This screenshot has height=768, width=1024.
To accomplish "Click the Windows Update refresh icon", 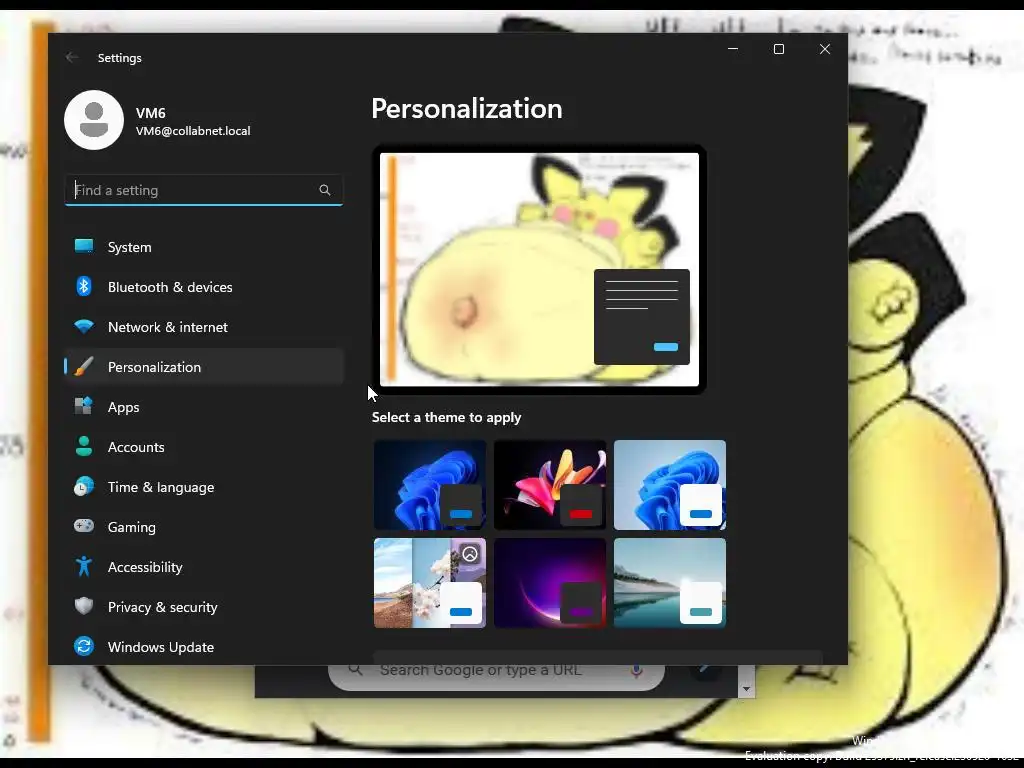I will click(84, 646).
